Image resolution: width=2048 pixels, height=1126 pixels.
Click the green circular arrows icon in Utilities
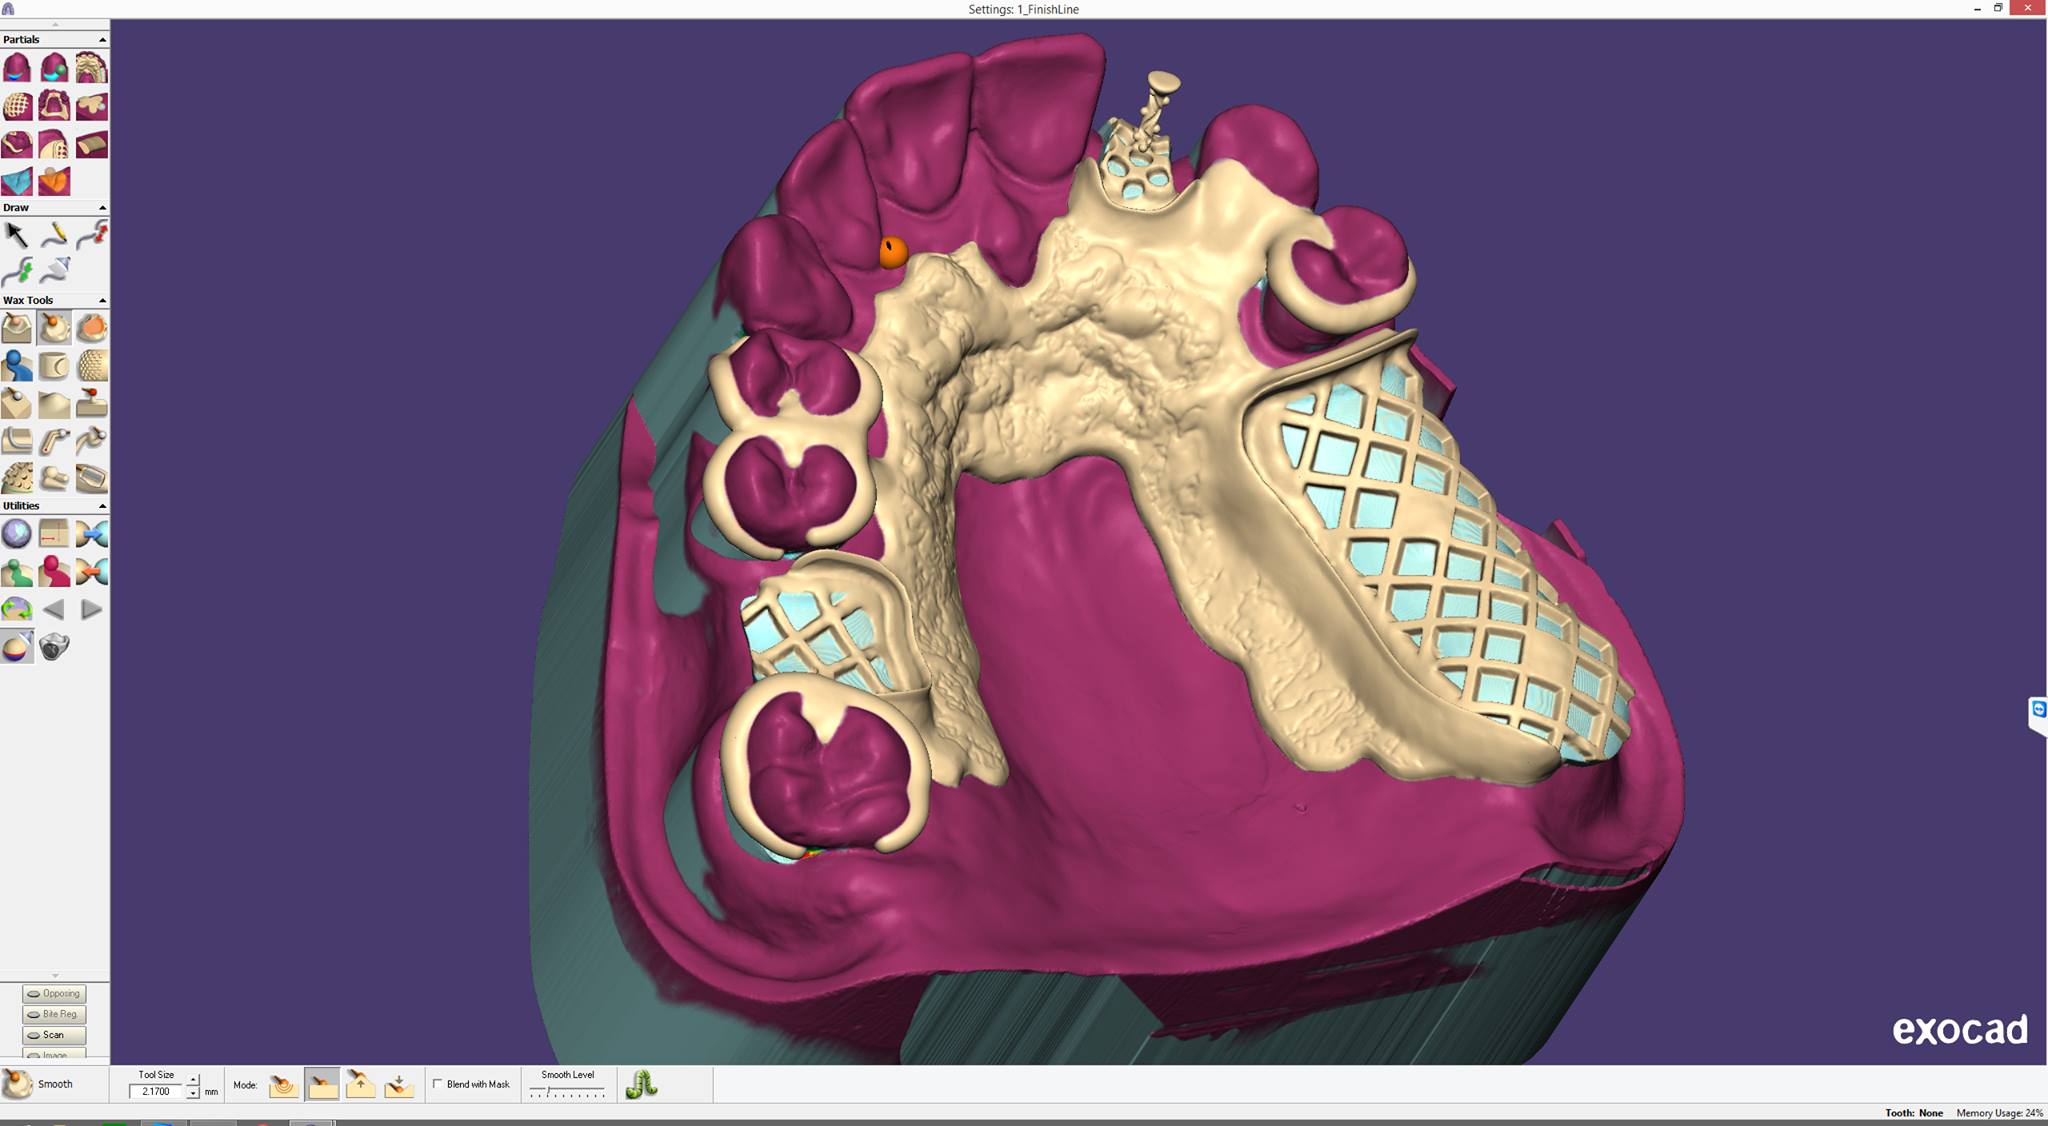click(17, 609)
